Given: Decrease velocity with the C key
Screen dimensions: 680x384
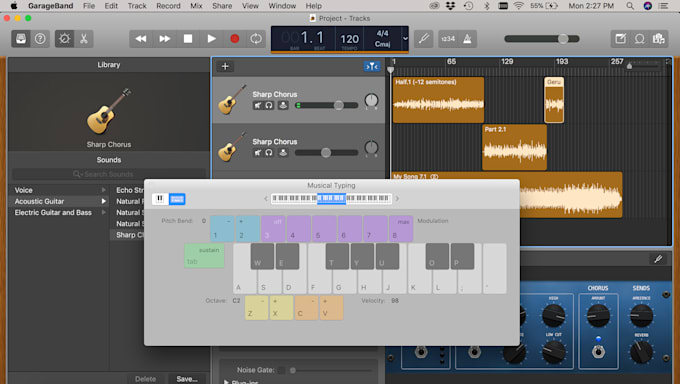Looking at the screenshot, I should 307,308.
